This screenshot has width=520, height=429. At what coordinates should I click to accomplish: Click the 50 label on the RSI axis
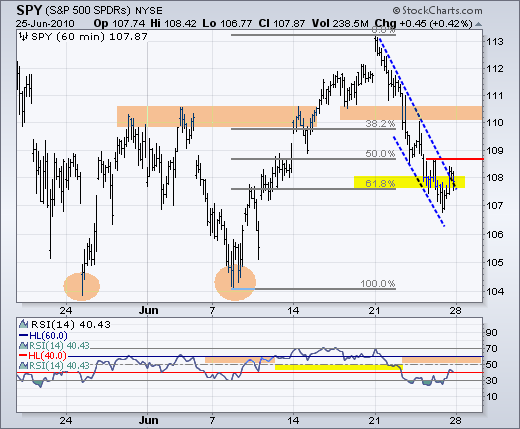491,365
